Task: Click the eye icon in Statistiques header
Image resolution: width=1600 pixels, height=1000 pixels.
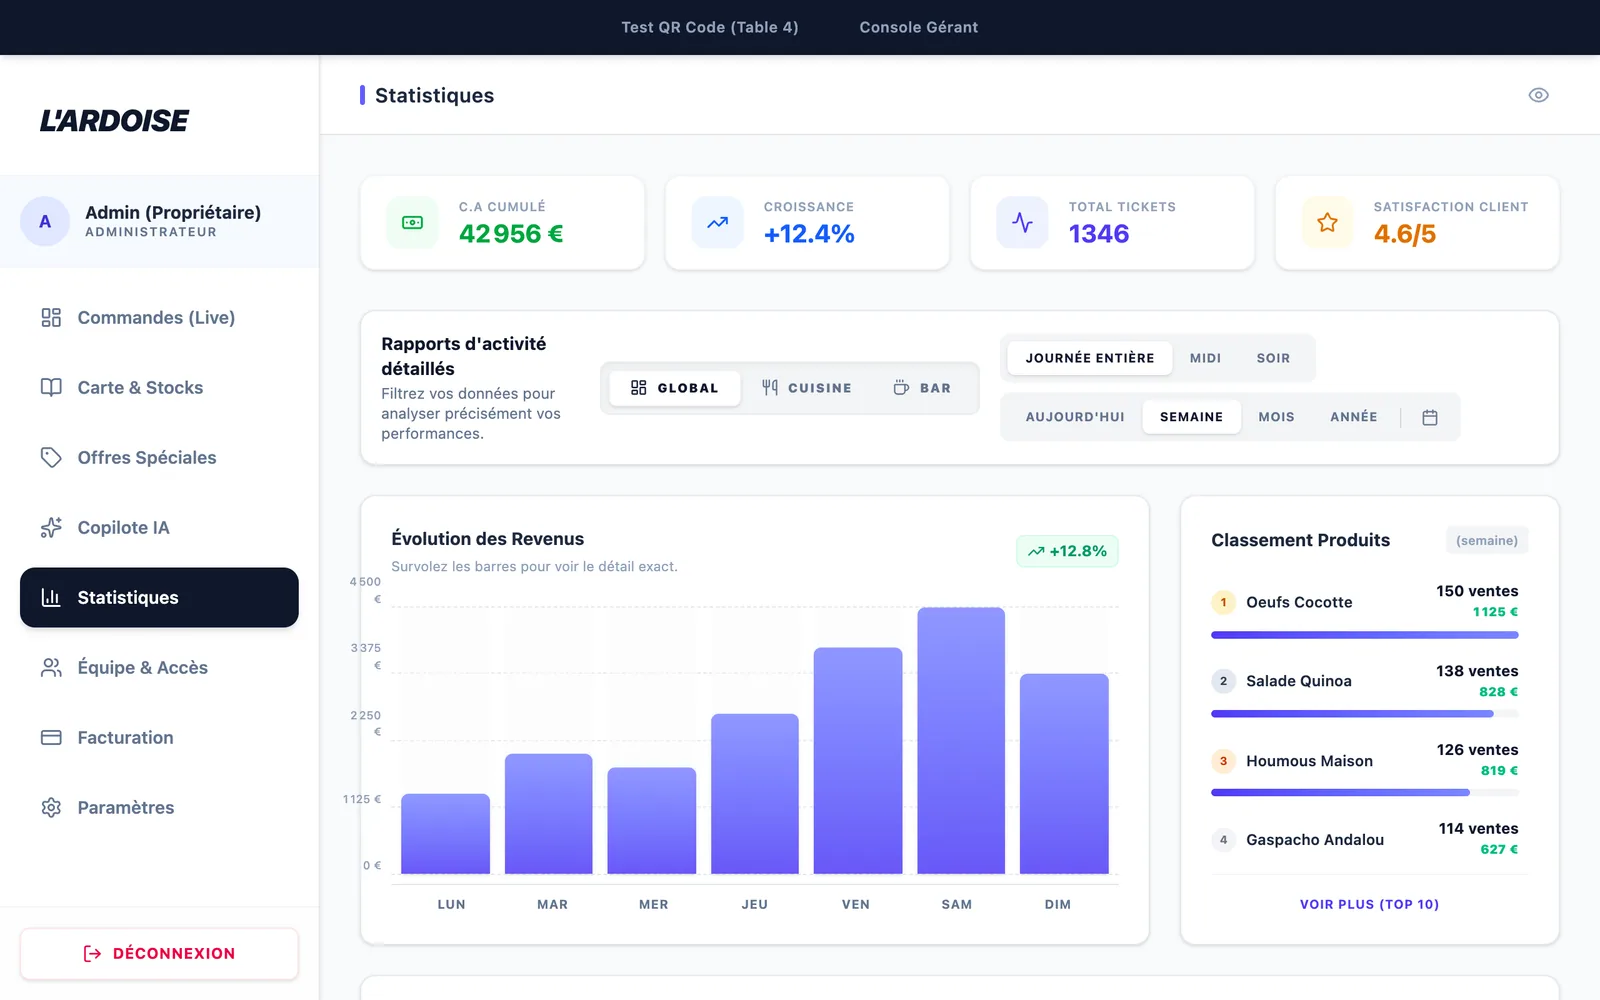Action: point(1539,95)
